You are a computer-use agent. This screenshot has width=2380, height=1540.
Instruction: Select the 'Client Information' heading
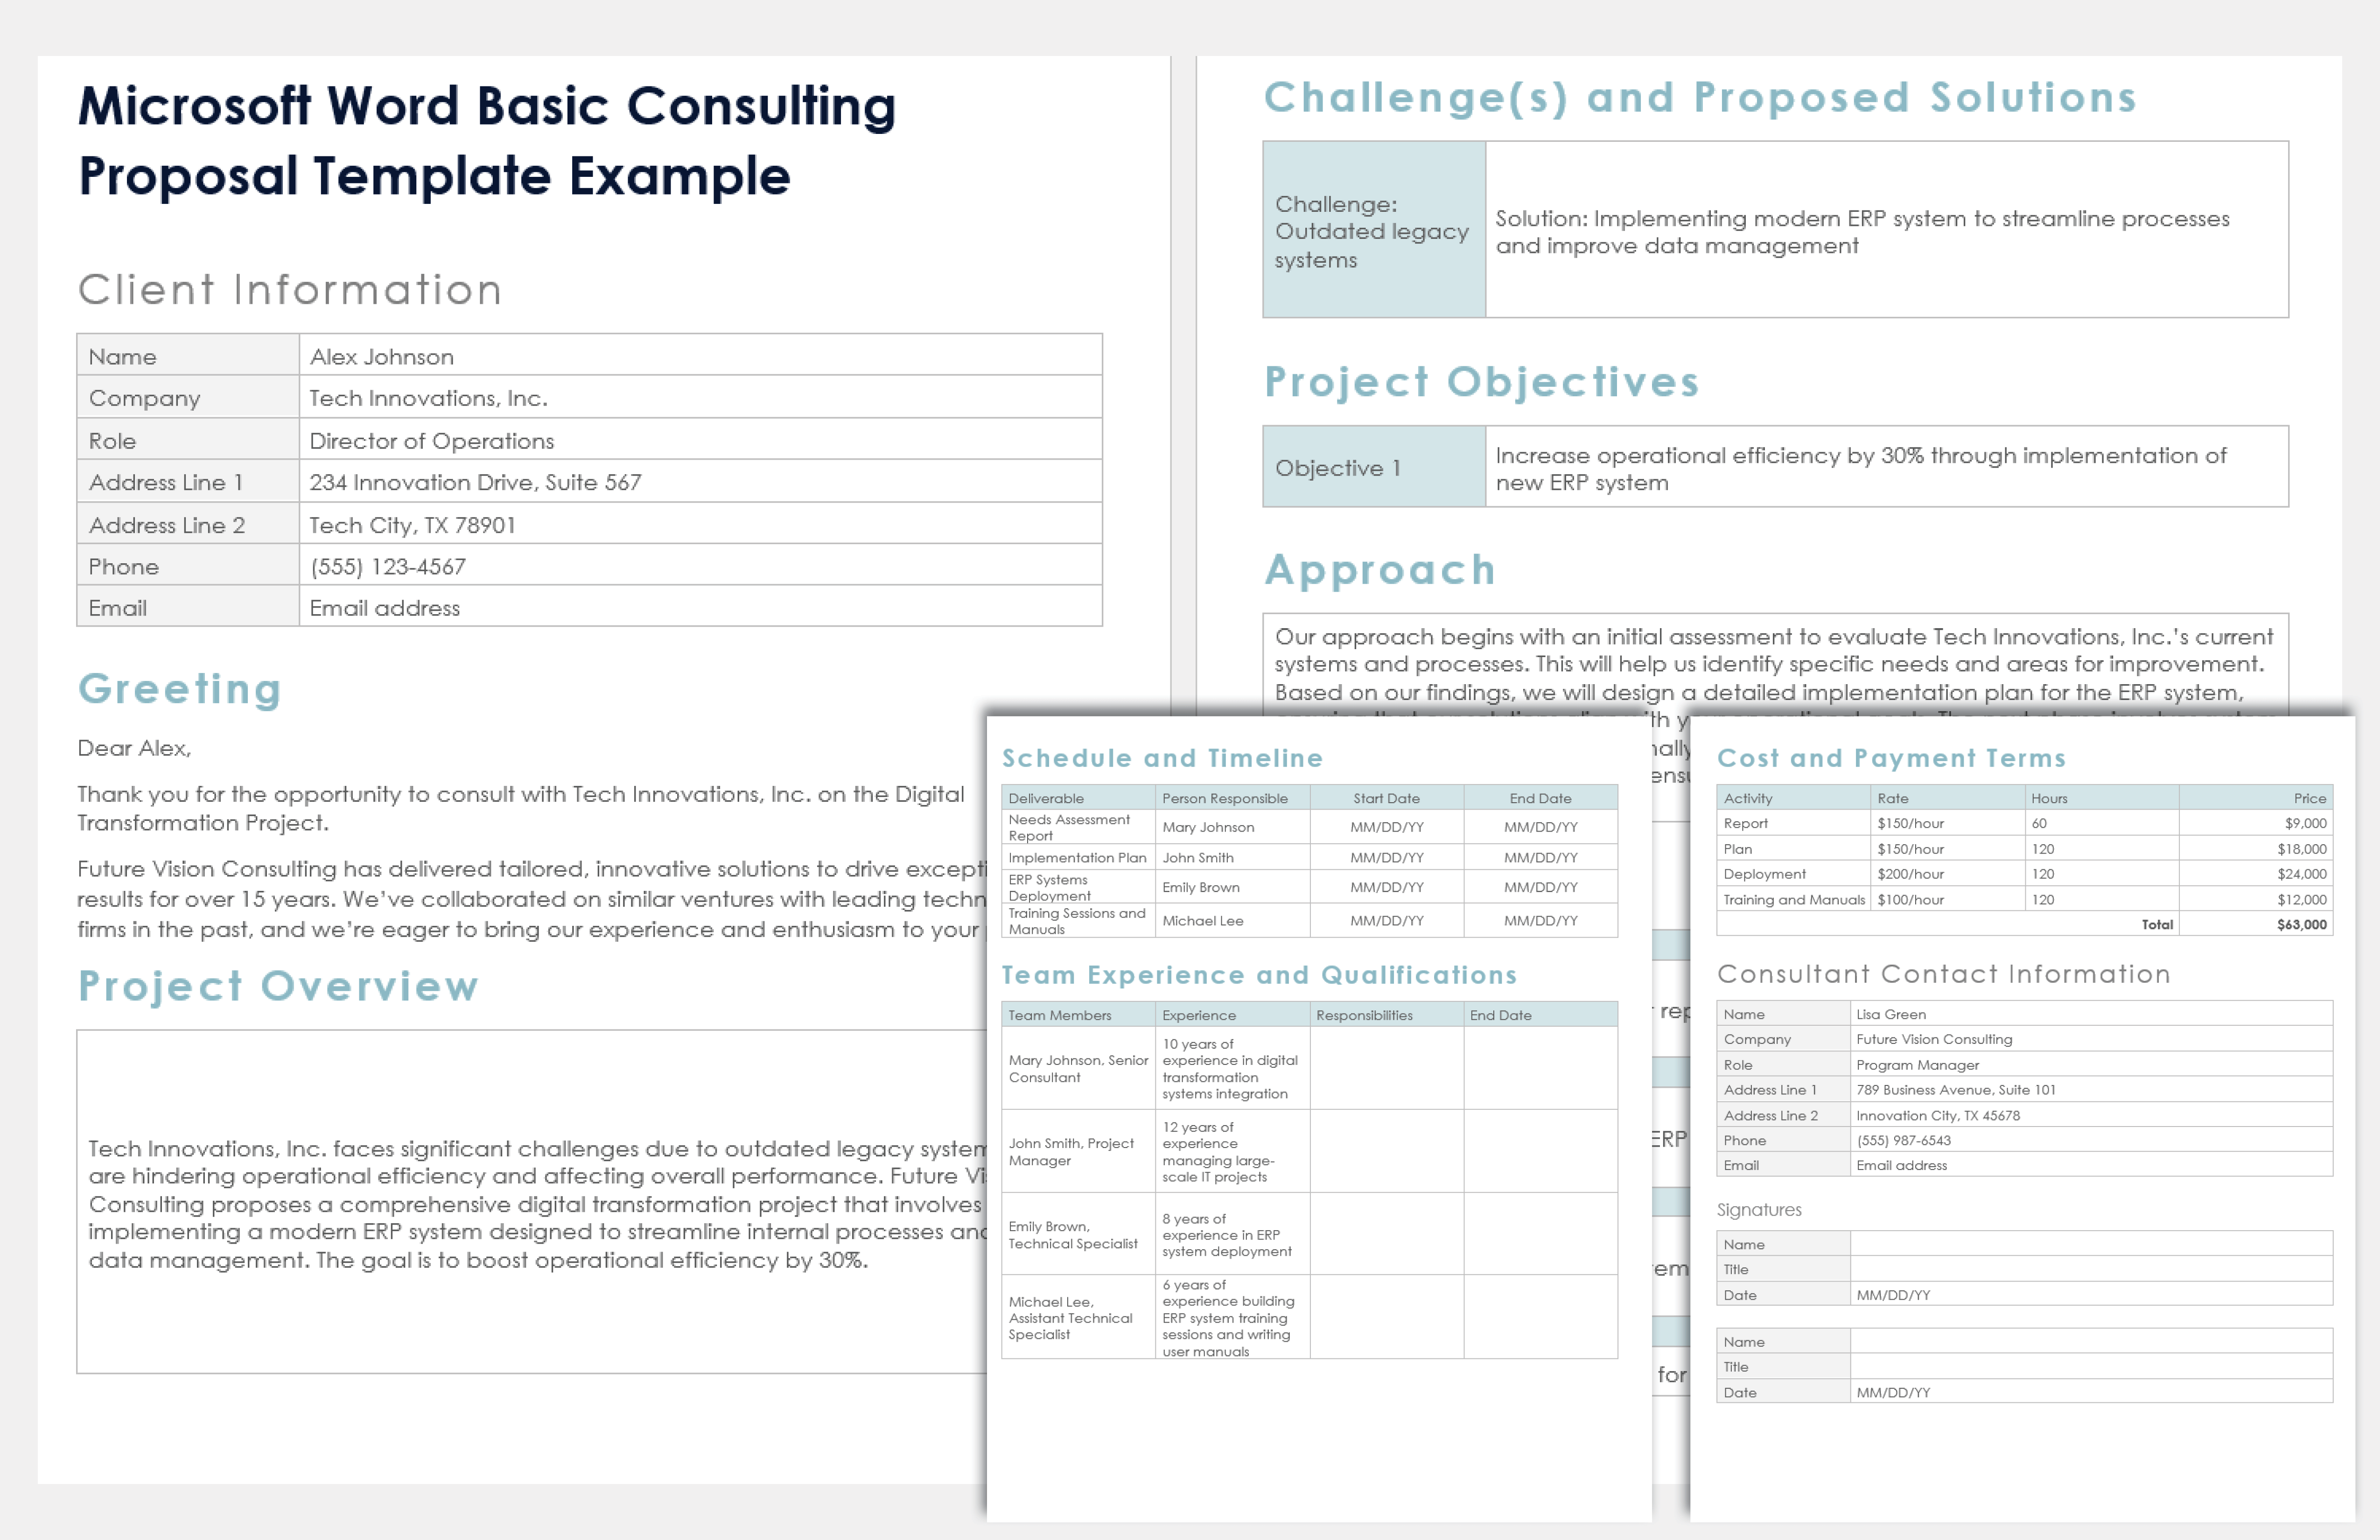290,290
